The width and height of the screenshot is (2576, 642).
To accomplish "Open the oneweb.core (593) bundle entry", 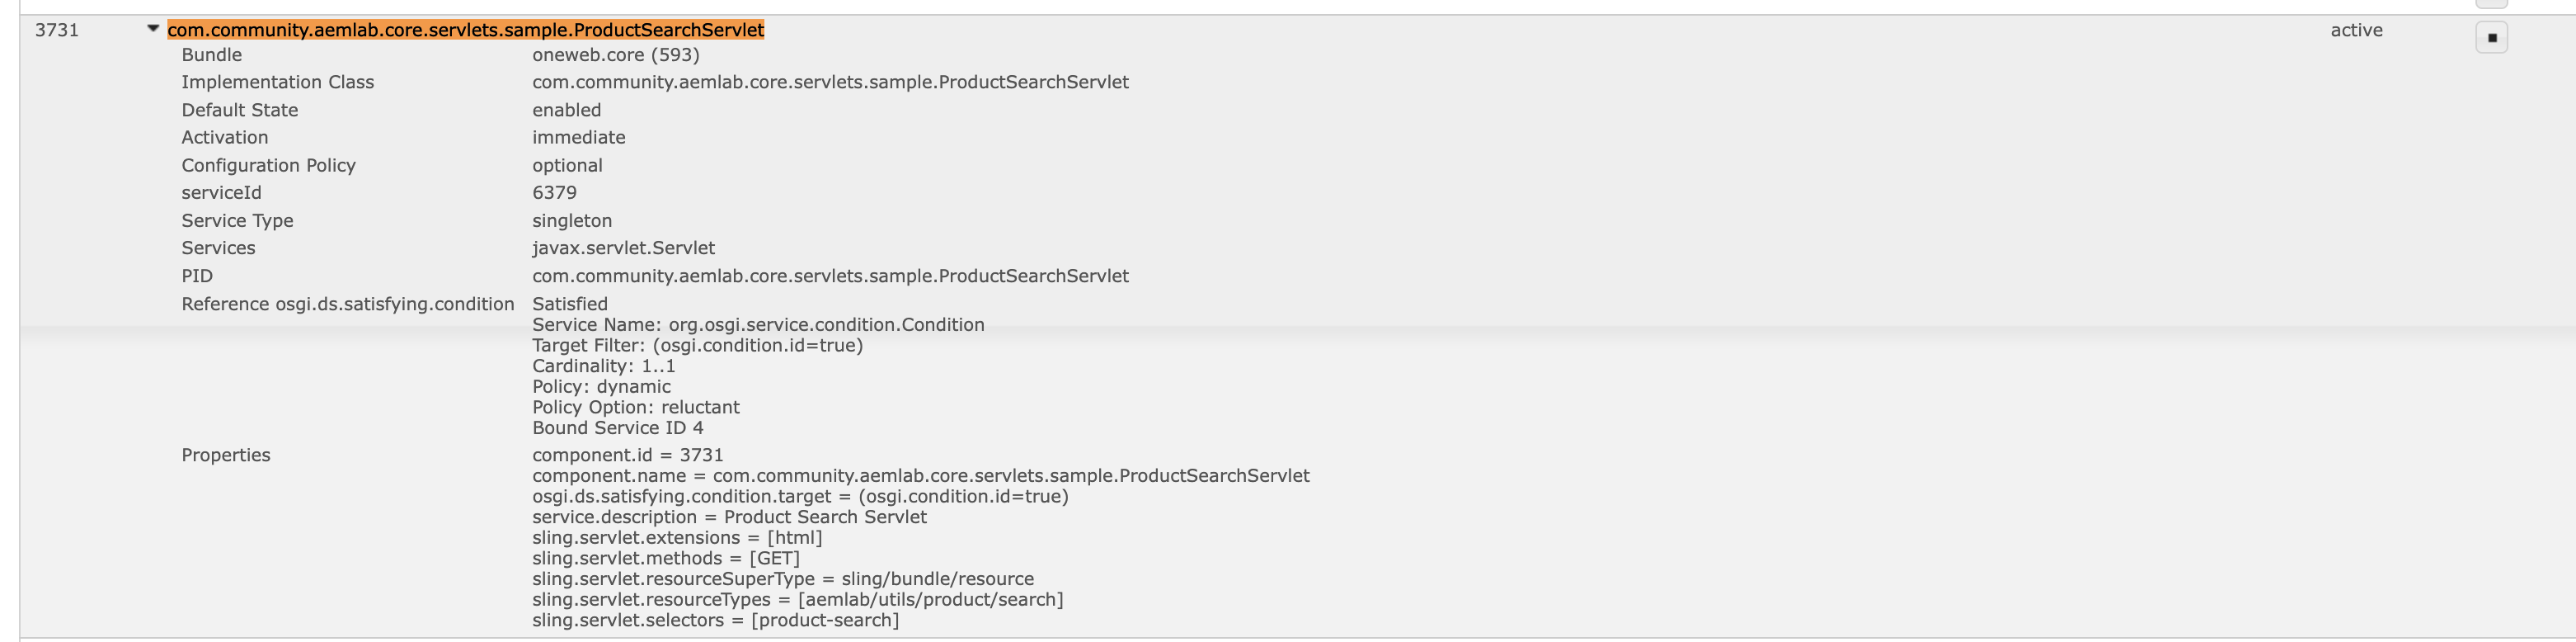I will pyautogui.click(x=616, y=55).
